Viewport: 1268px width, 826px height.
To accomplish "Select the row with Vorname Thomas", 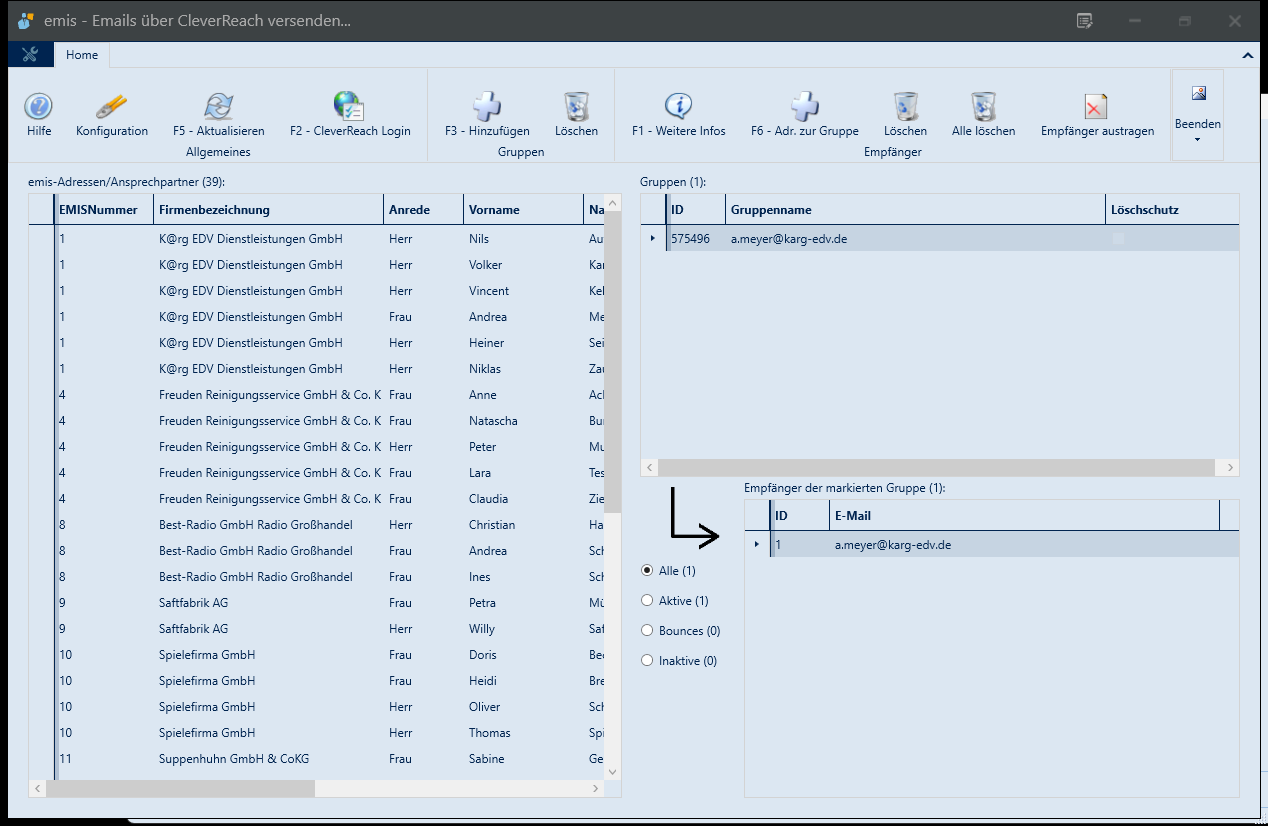I will (x=317, y=733).
